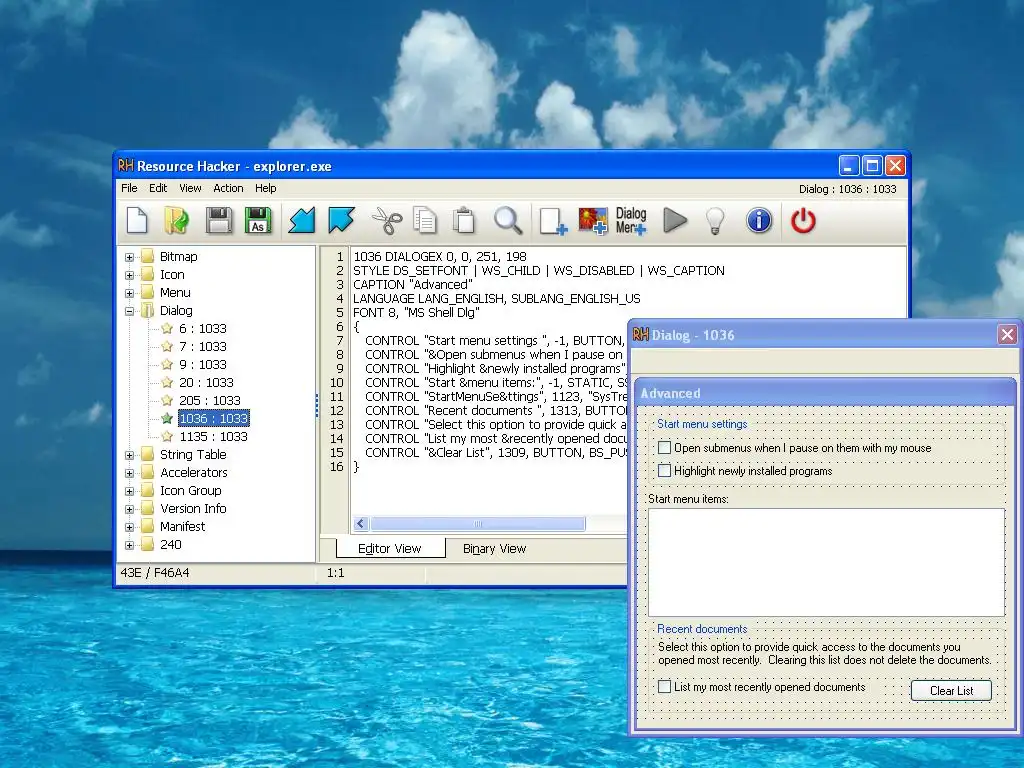Open the Help menu
Viewport: 1024px width, 768px height.
click(x=266, y=188)
